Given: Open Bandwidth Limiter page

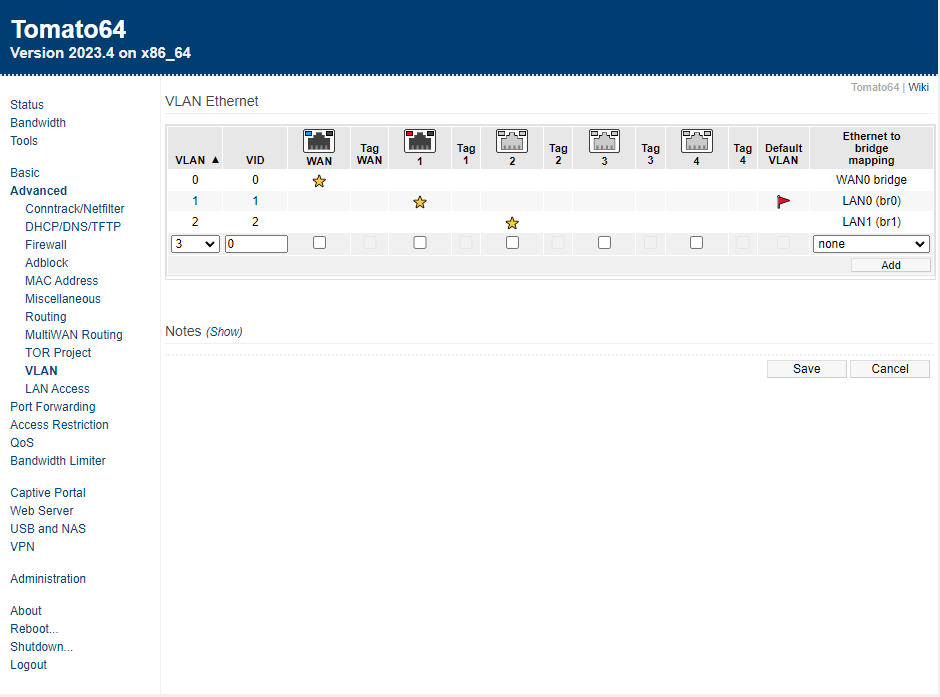Looking at the screenshot, I should pos(58,461).
